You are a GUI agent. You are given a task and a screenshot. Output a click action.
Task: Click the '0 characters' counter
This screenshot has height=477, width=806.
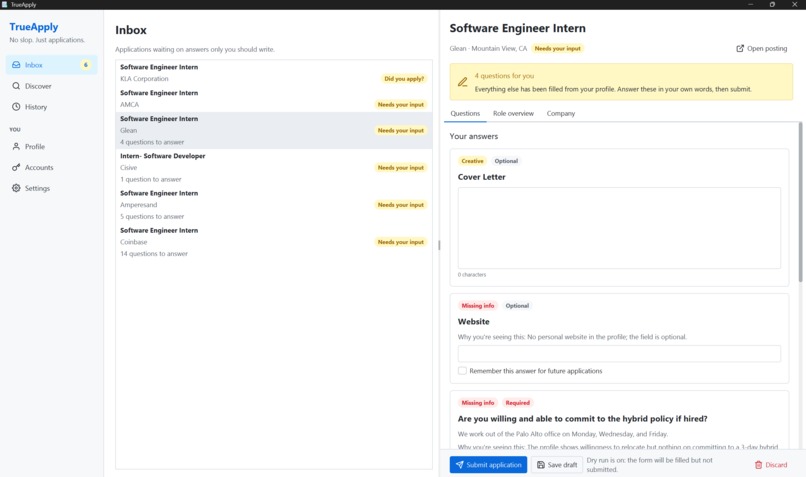point(471,274)
